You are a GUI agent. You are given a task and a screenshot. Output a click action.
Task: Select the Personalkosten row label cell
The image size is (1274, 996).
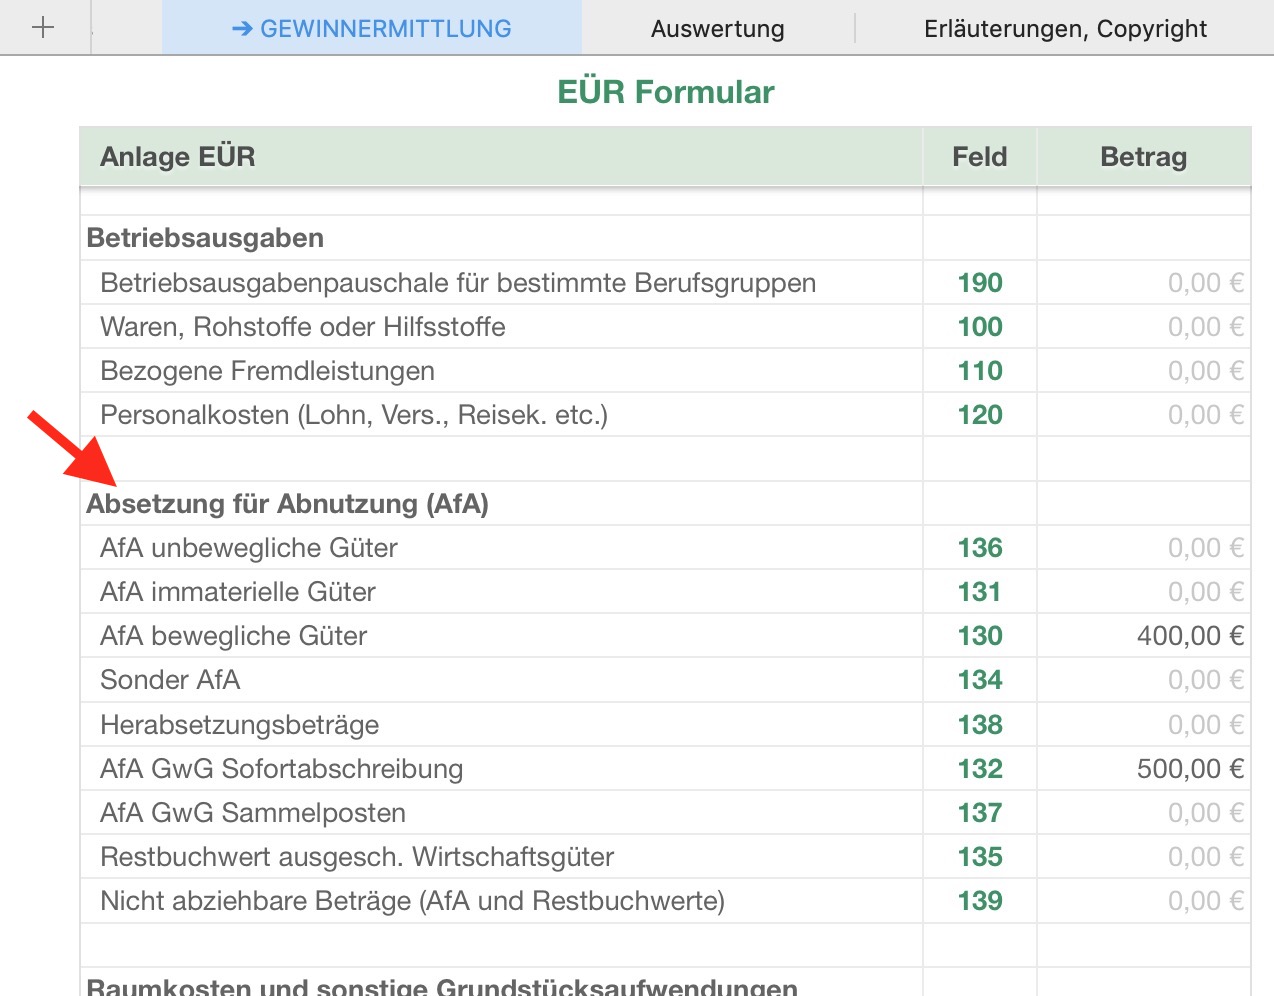coord(354,415)
